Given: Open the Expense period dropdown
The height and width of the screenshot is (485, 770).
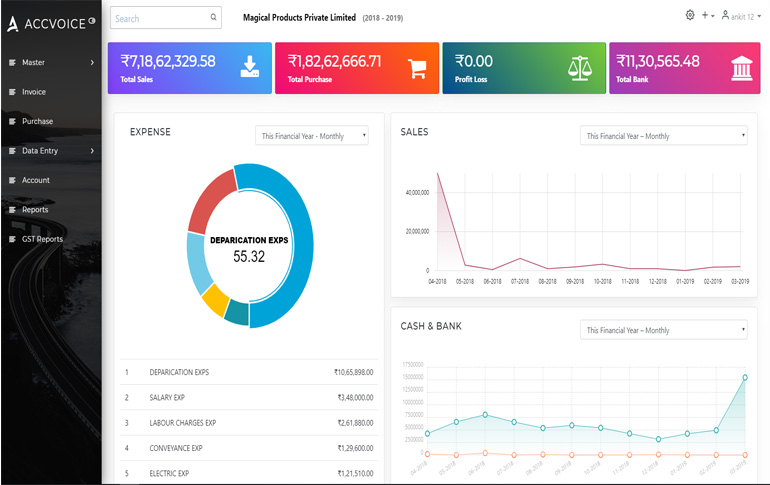Looking at the screenshot, I should click(312, 135).
